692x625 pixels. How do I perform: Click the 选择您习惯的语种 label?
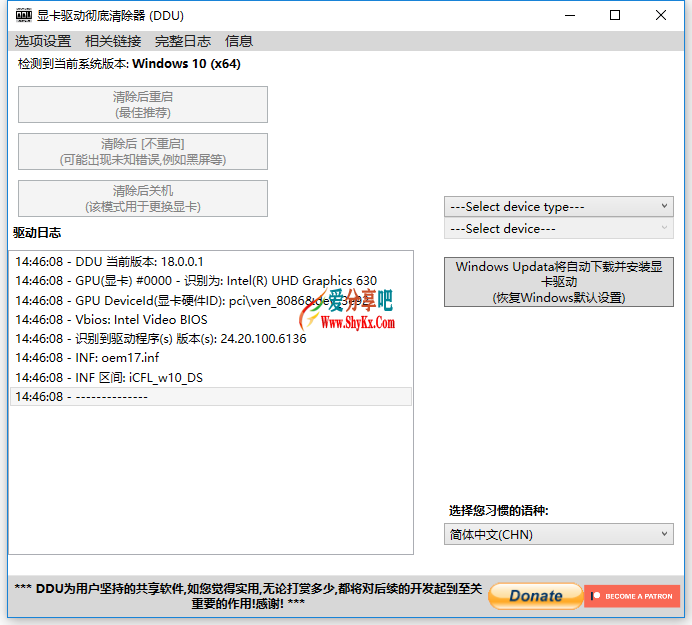[x=499, y=511]
